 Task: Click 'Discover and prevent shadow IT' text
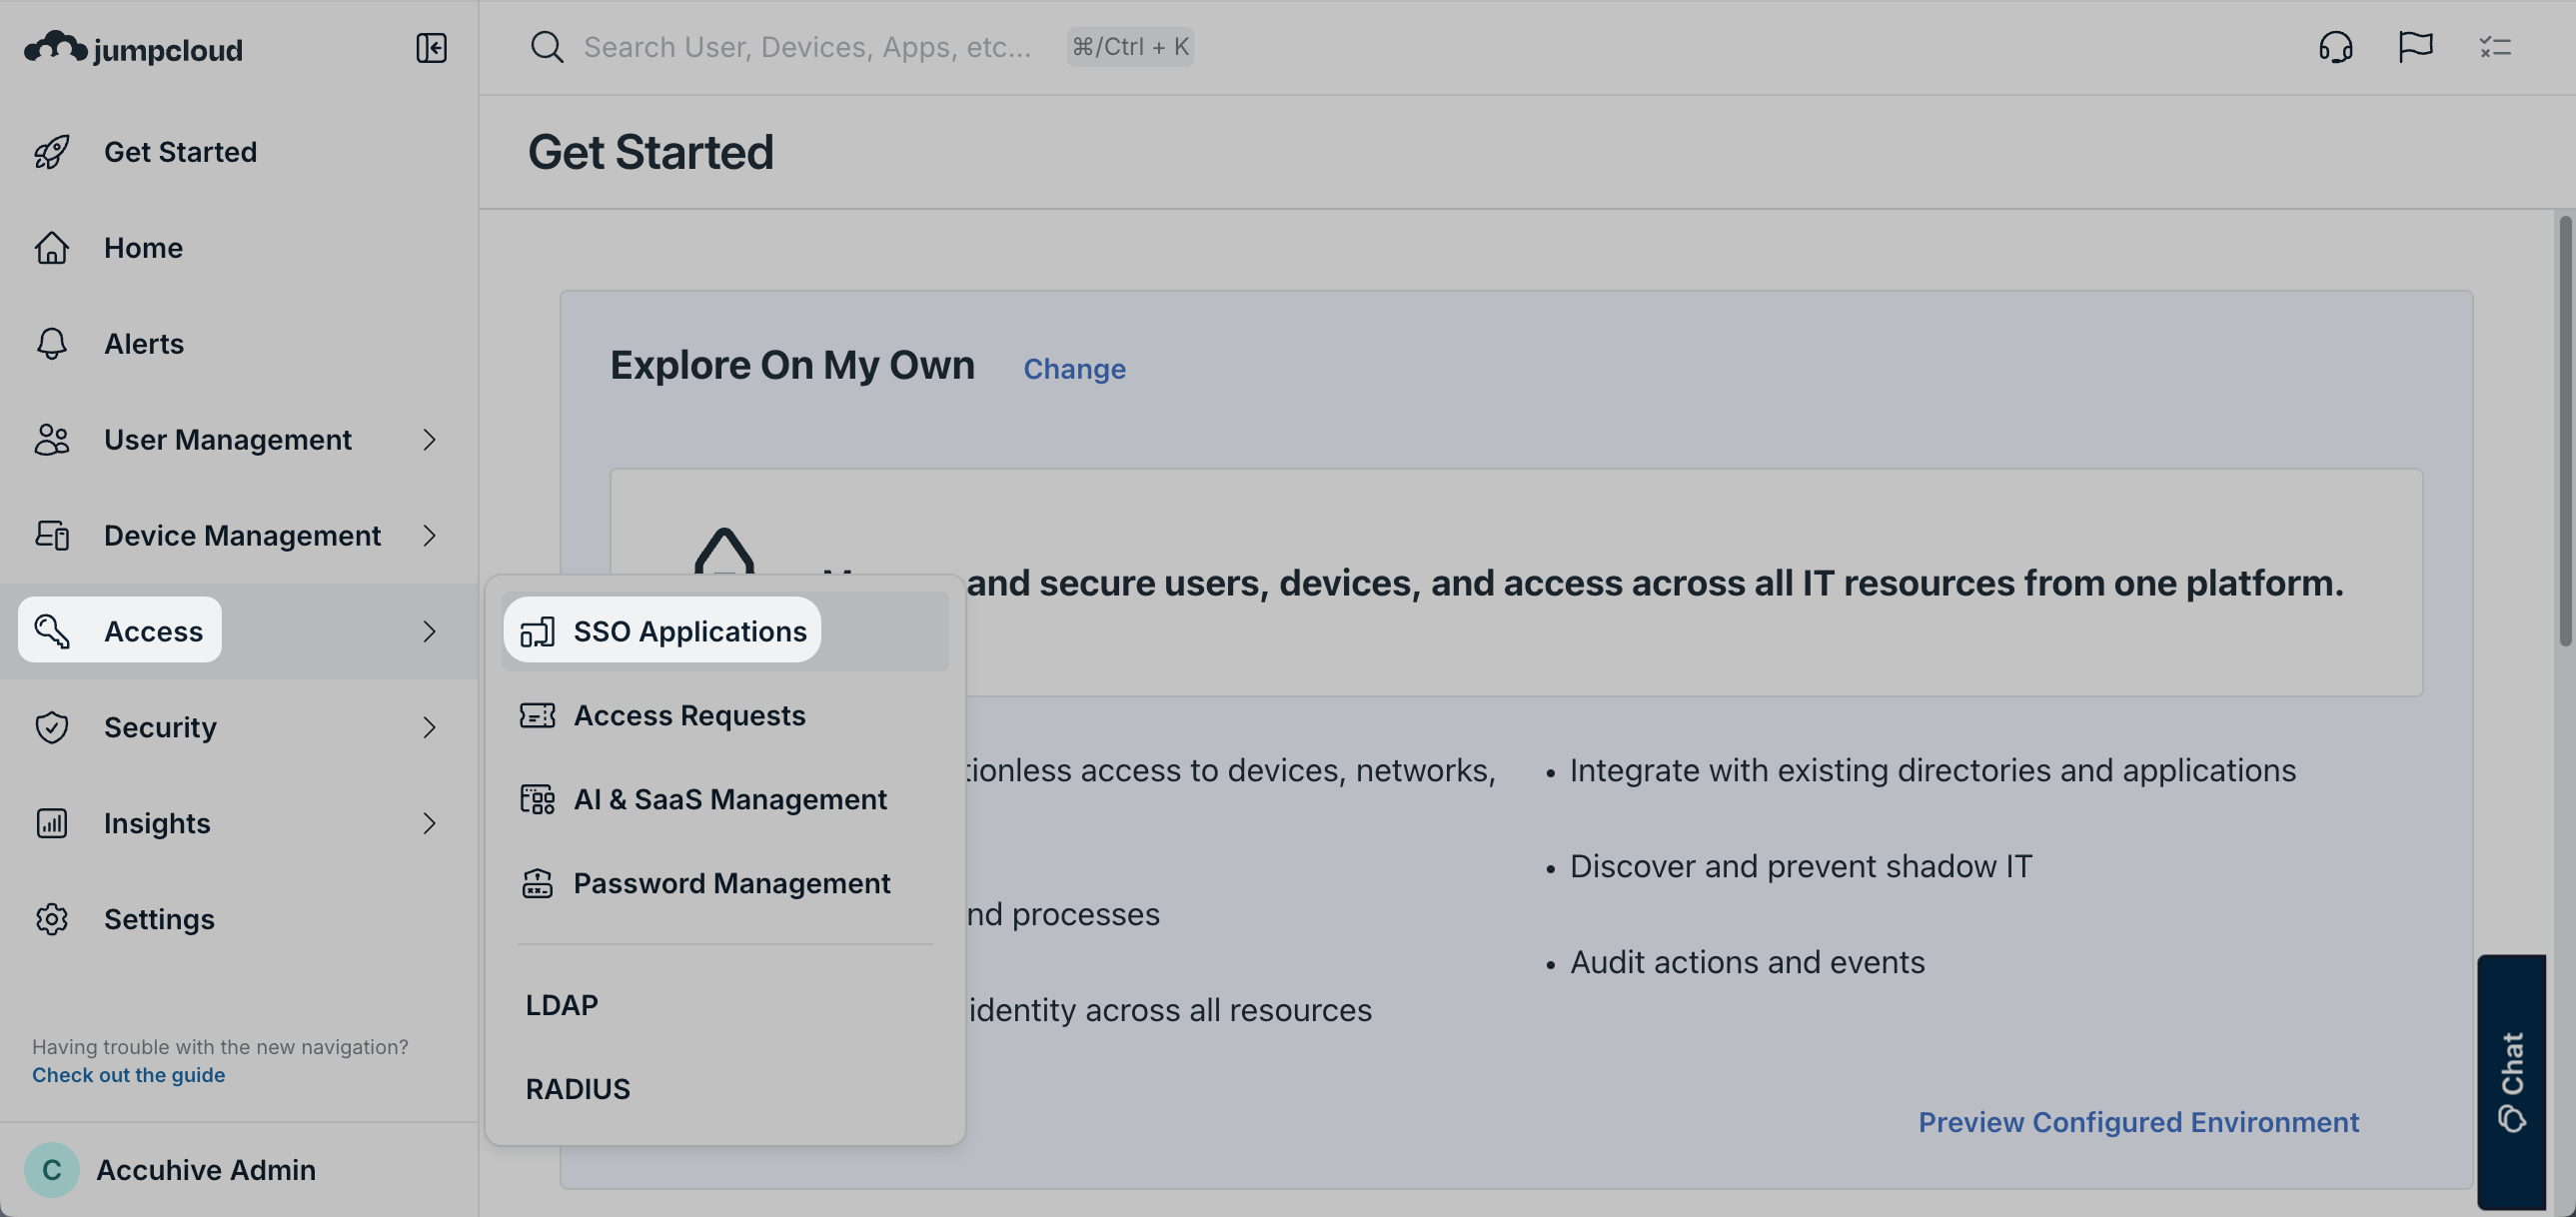pyautogui.click(x=1800, y=866)
